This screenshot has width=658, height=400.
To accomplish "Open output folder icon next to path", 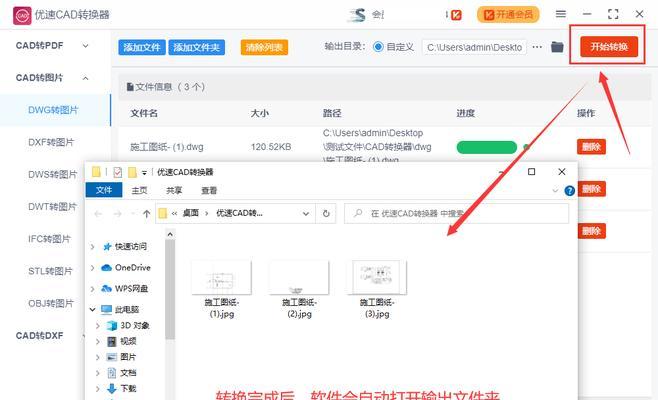I will pos(557,47).
